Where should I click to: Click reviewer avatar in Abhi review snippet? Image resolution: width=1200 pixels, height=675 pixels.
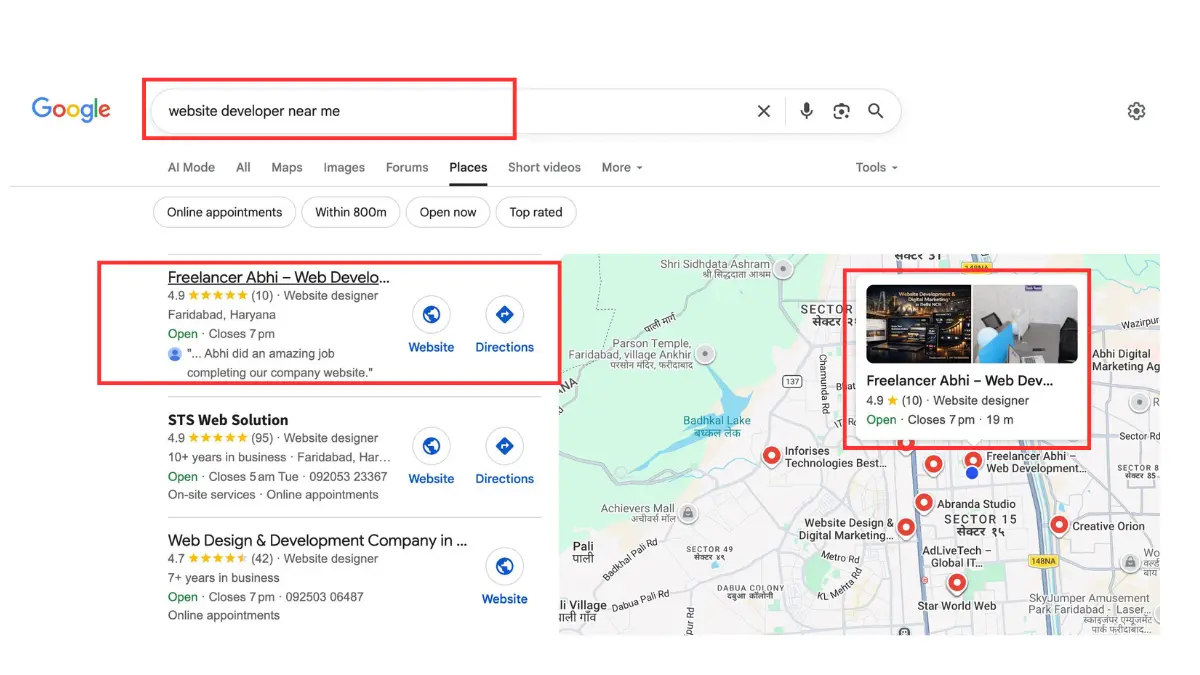point(175,354)
